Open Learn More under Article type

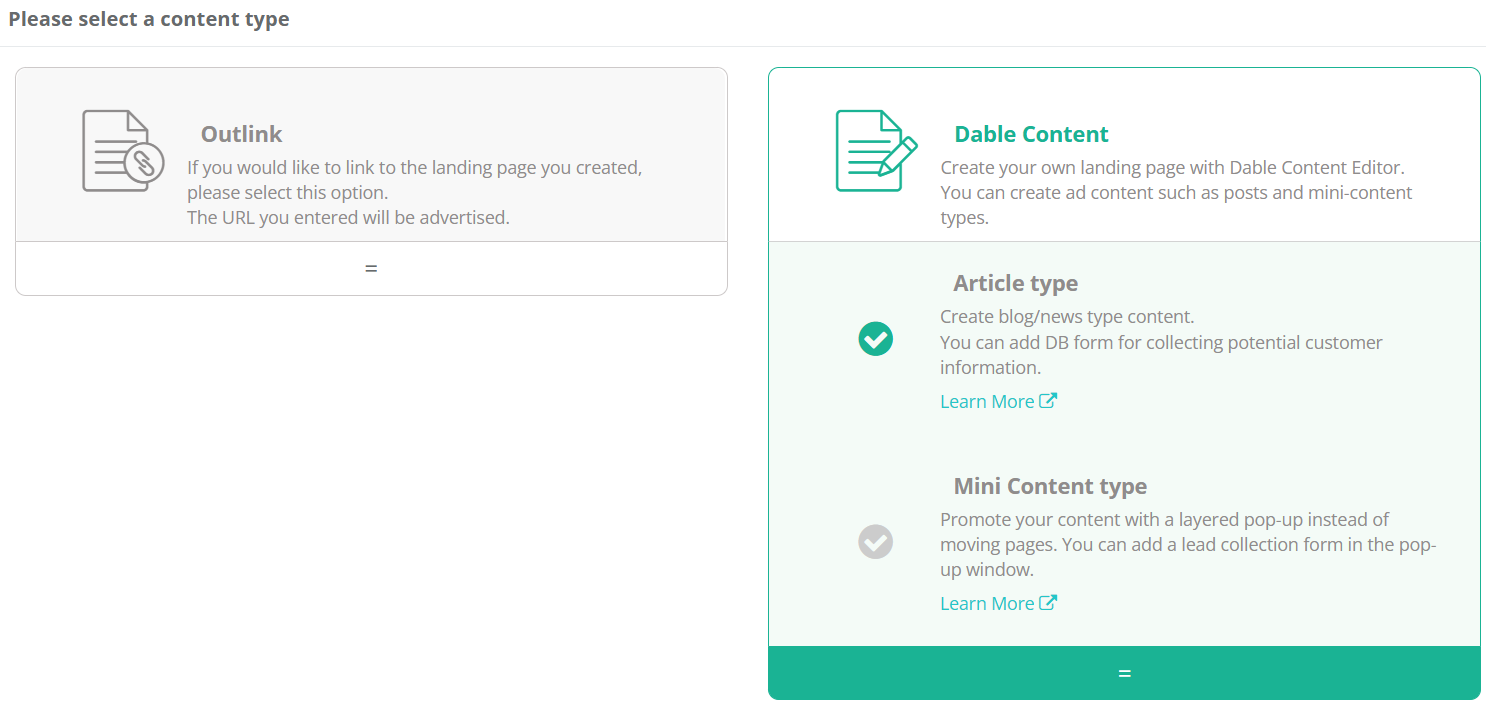tap(987, 401)
